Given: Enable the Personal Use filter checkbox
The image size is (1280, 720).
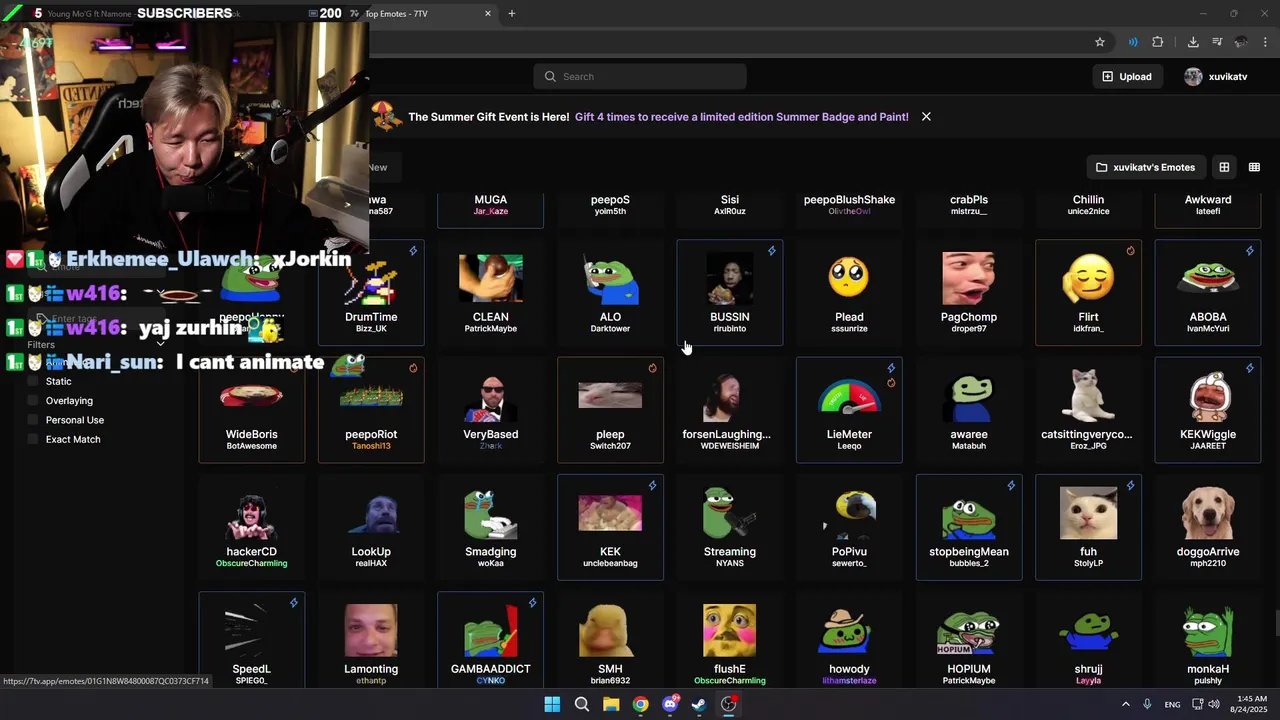Looking at the screenshot, I should pos(33,420).
